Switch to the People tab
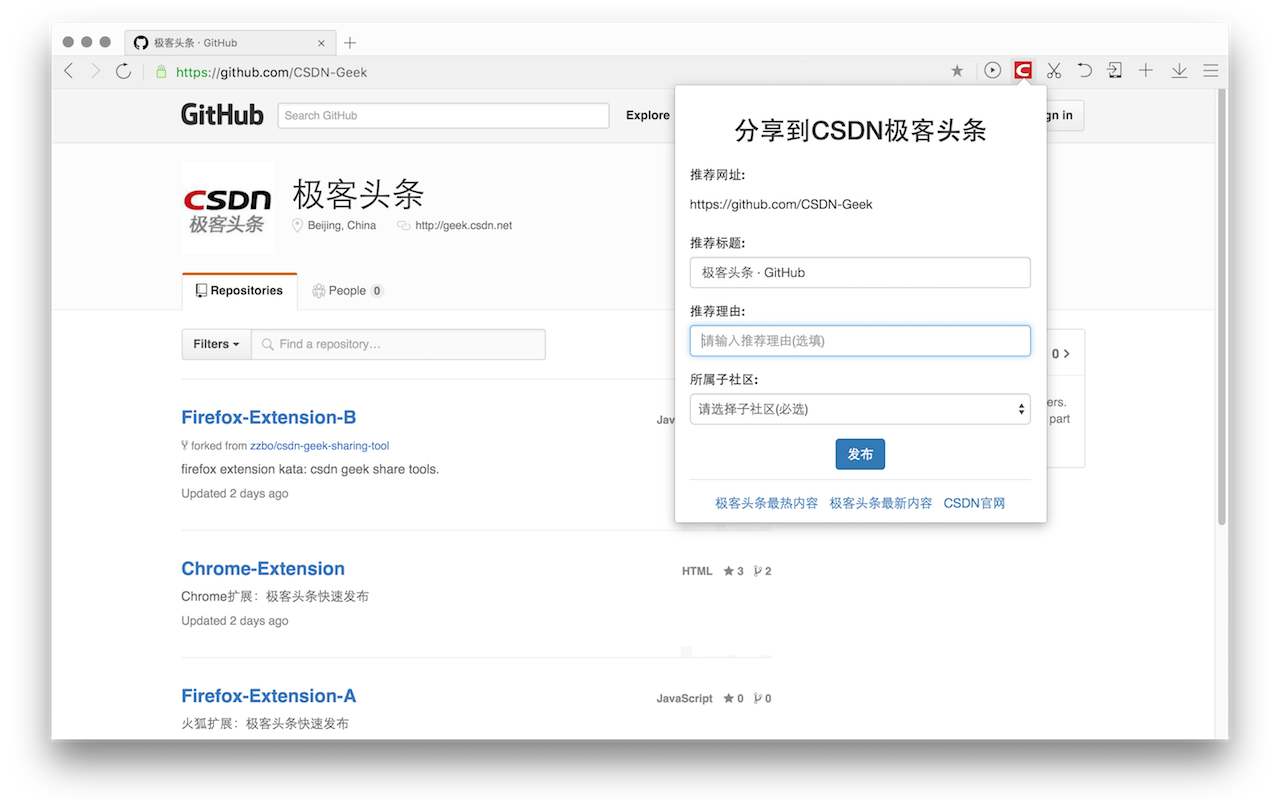The width and height of the screenshot is (1280, 800). coord(347,290)
